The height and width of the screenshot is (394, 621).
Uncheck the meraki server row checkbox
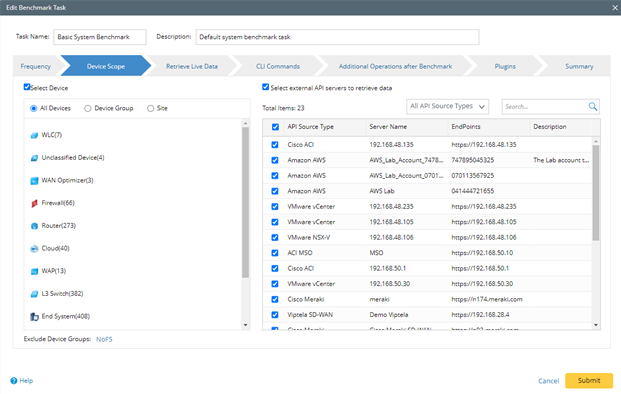(x=275, y=299)
